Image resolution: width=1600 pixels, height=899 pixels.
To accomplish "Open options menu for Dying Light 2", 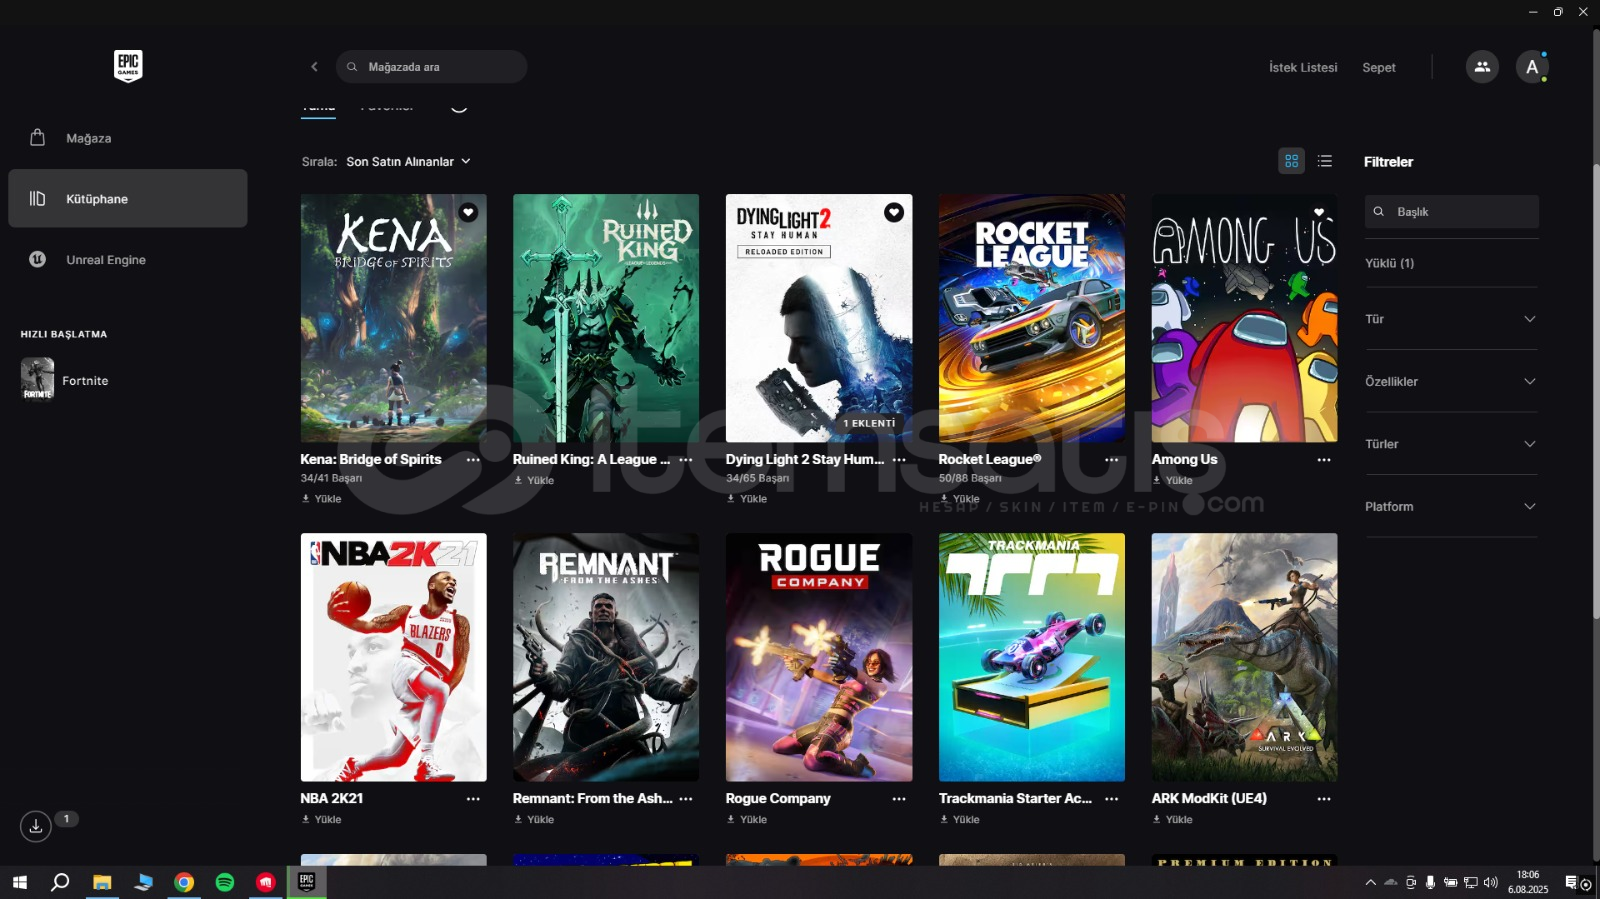I will (899, 460).
